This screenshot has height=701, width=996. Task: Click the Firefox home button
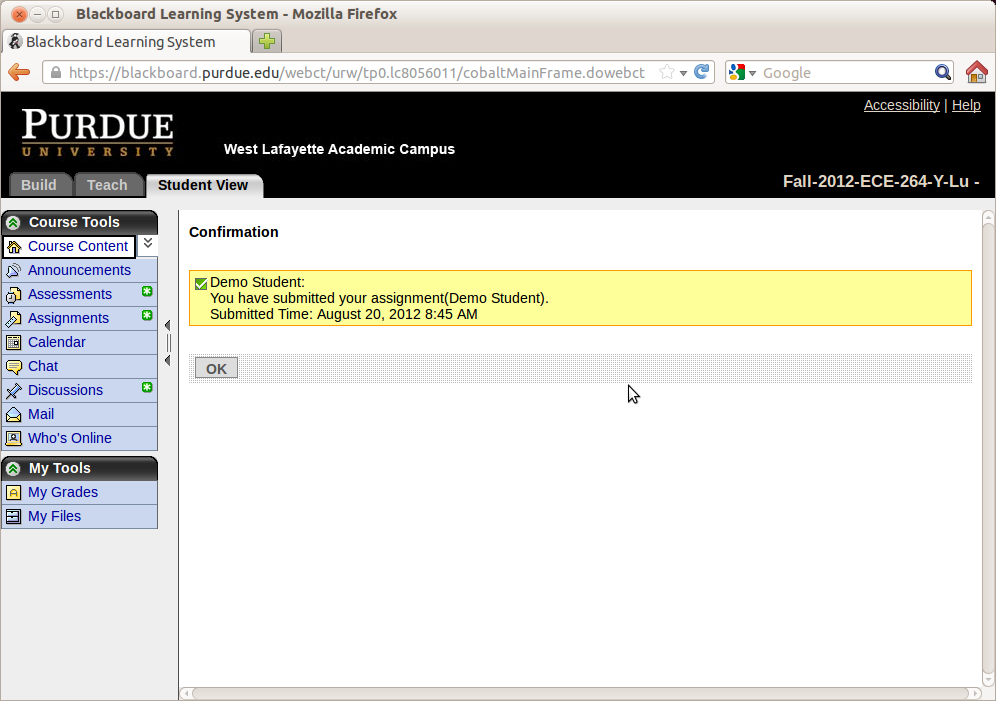pos(976,72)
